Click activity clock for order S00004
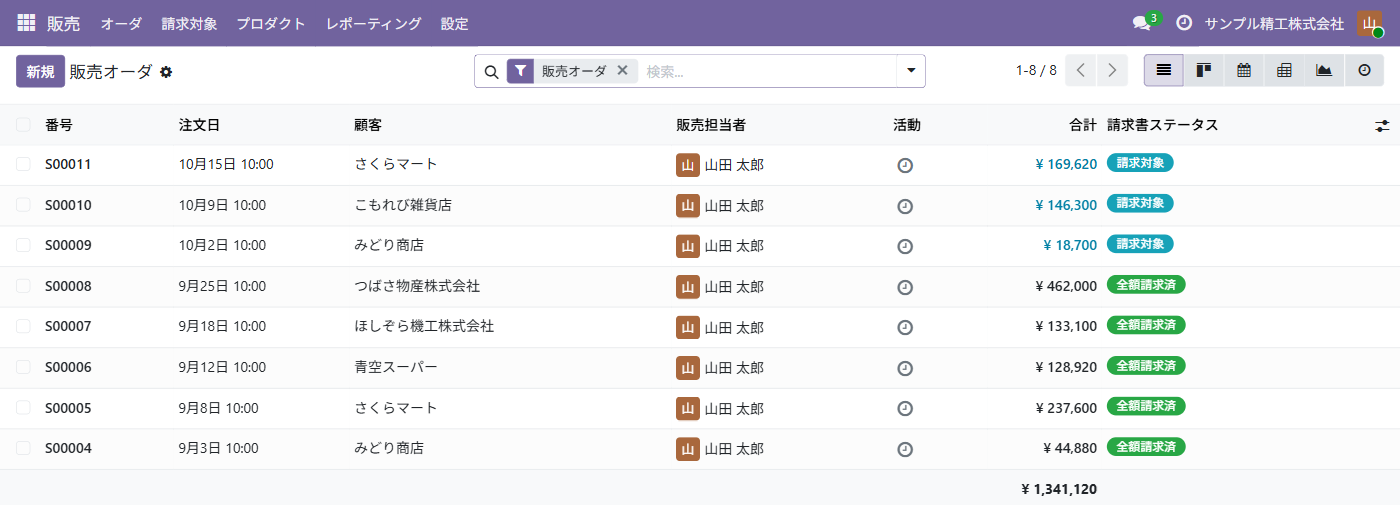This screenshot has width=1400, height=505. click(905, 449)
